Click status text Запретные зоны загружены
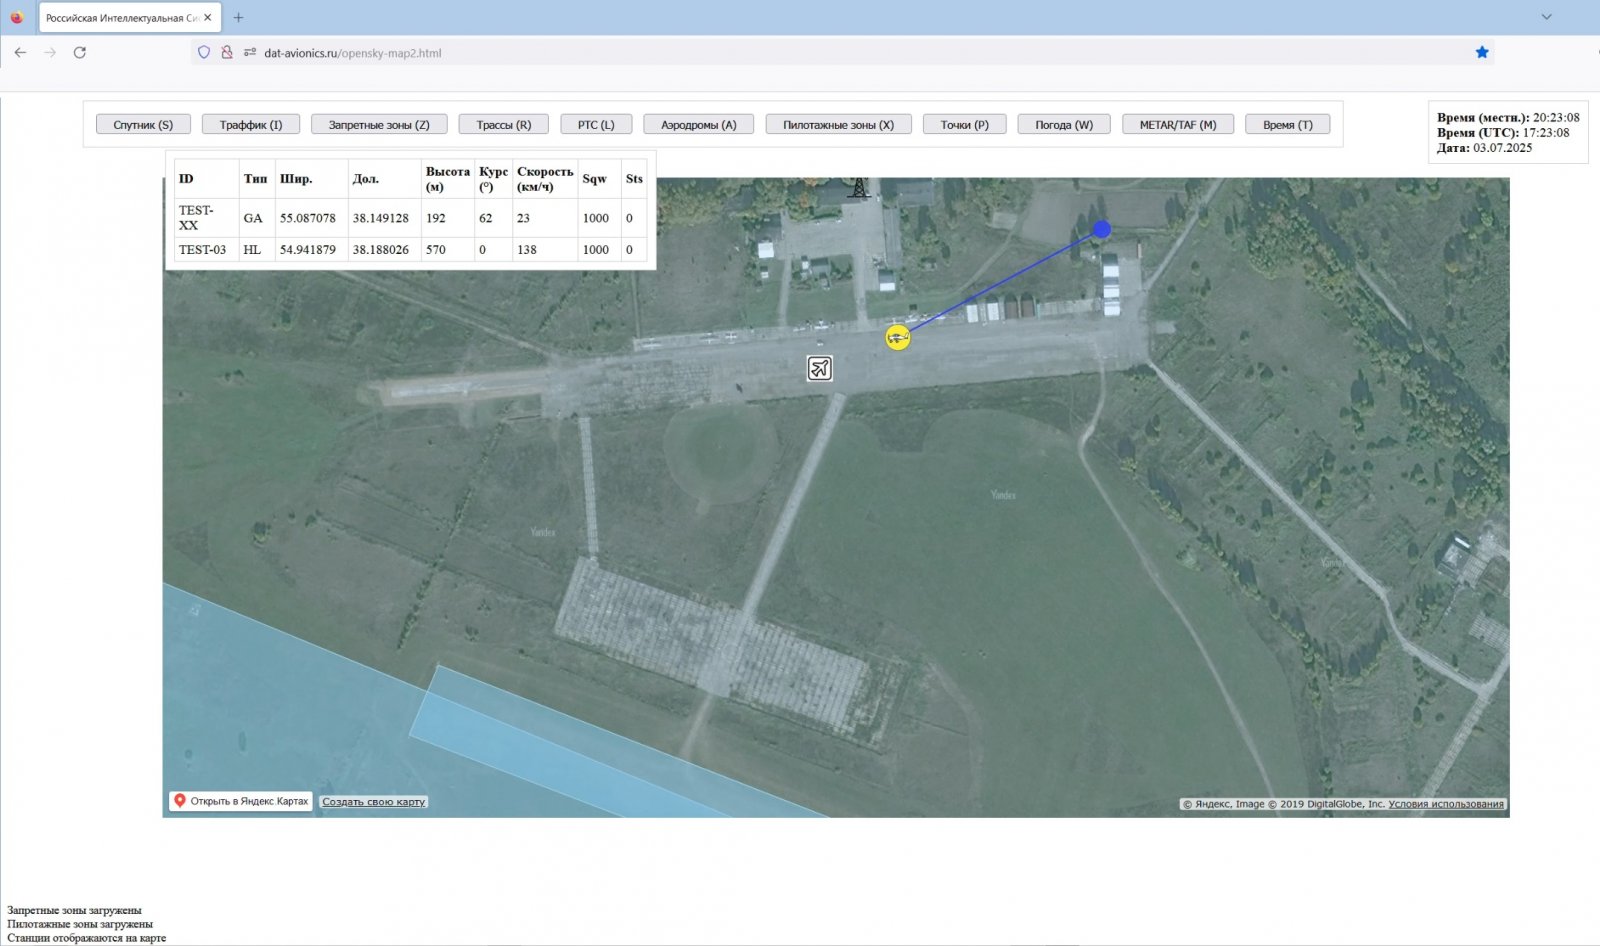1600x946 pixels. point(74,910)
